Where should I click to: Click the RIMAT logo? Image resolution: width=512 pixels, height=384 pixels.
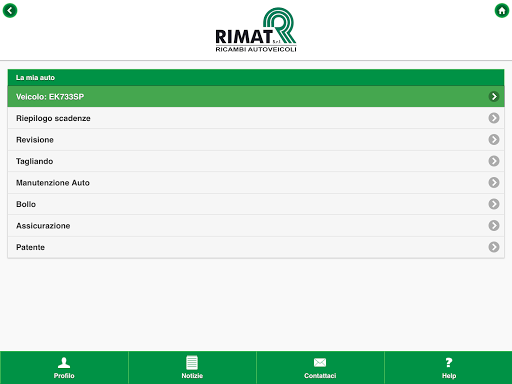click(256, 30)
